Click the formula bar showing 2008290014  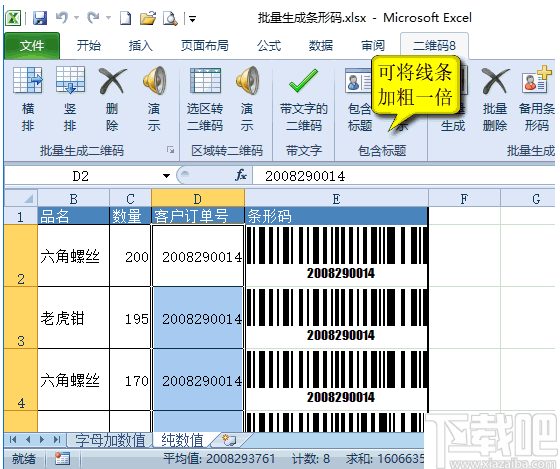[404, 176]
